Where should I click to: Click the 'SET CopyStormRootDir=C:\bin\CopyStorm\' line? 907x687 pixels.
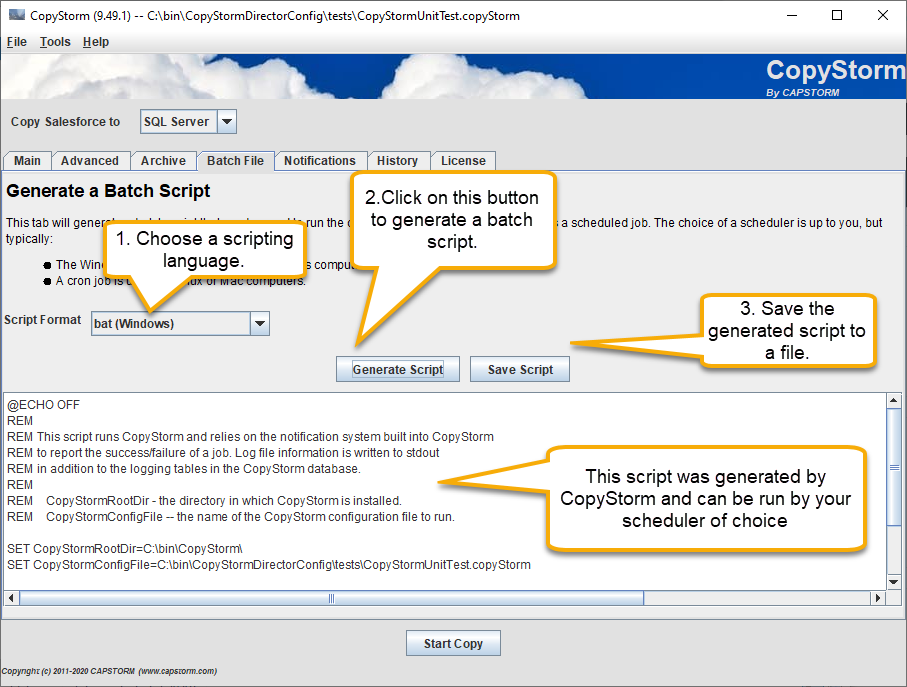click(x=125, y=548)
